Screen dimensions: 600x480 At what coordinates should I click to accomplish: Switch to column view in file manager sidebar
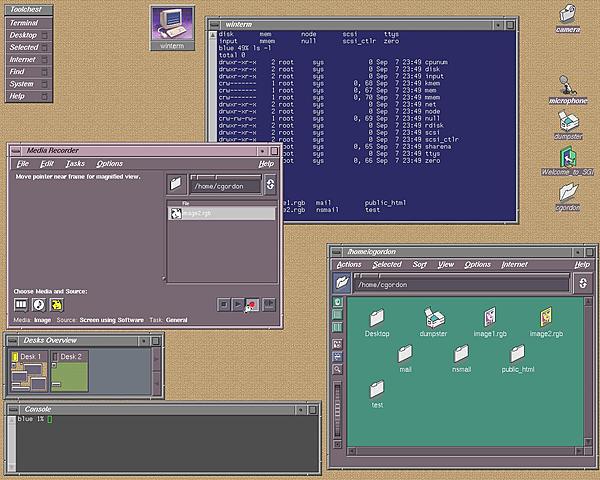click(x=337, y=327)
